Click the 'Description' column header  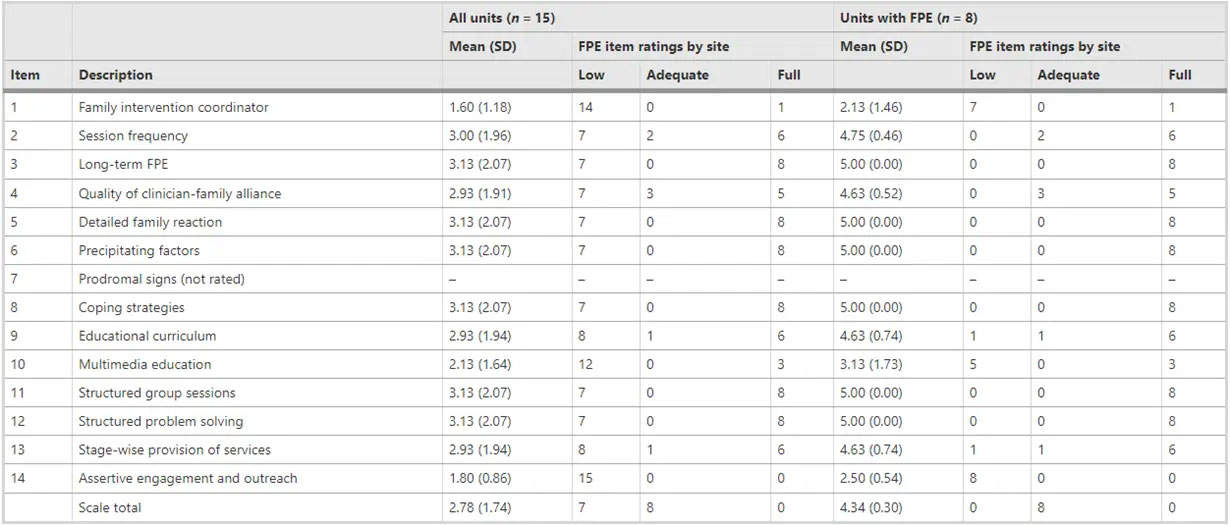(116, 75)
